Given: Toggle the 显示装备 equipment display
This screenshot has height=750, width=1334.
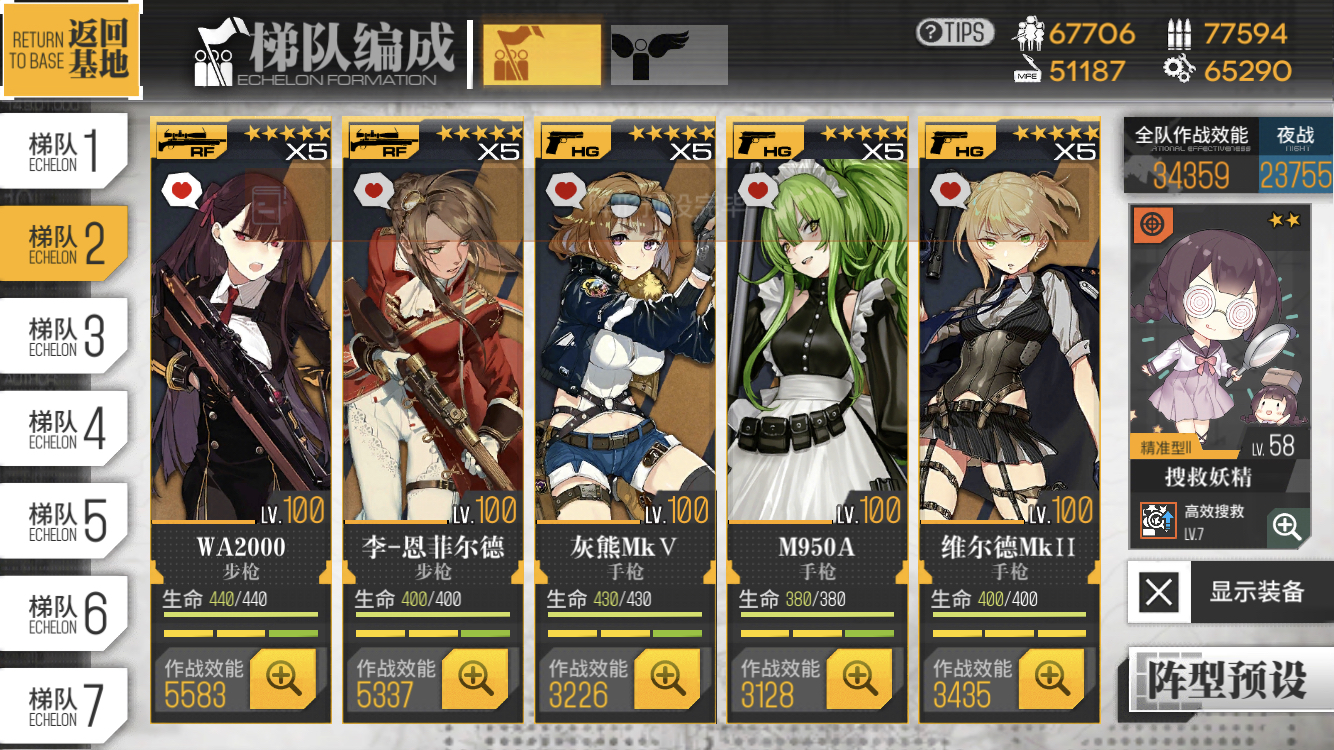Looking at the screenshot, I should click(1230, 592).
